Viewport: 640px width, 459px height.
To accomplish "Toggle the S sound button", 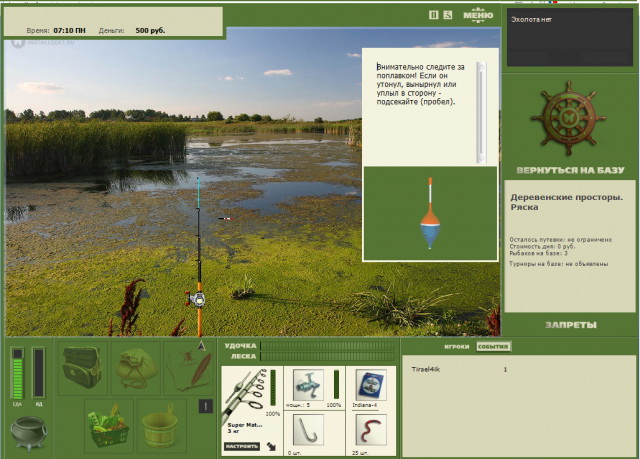I will pos(448,15).
